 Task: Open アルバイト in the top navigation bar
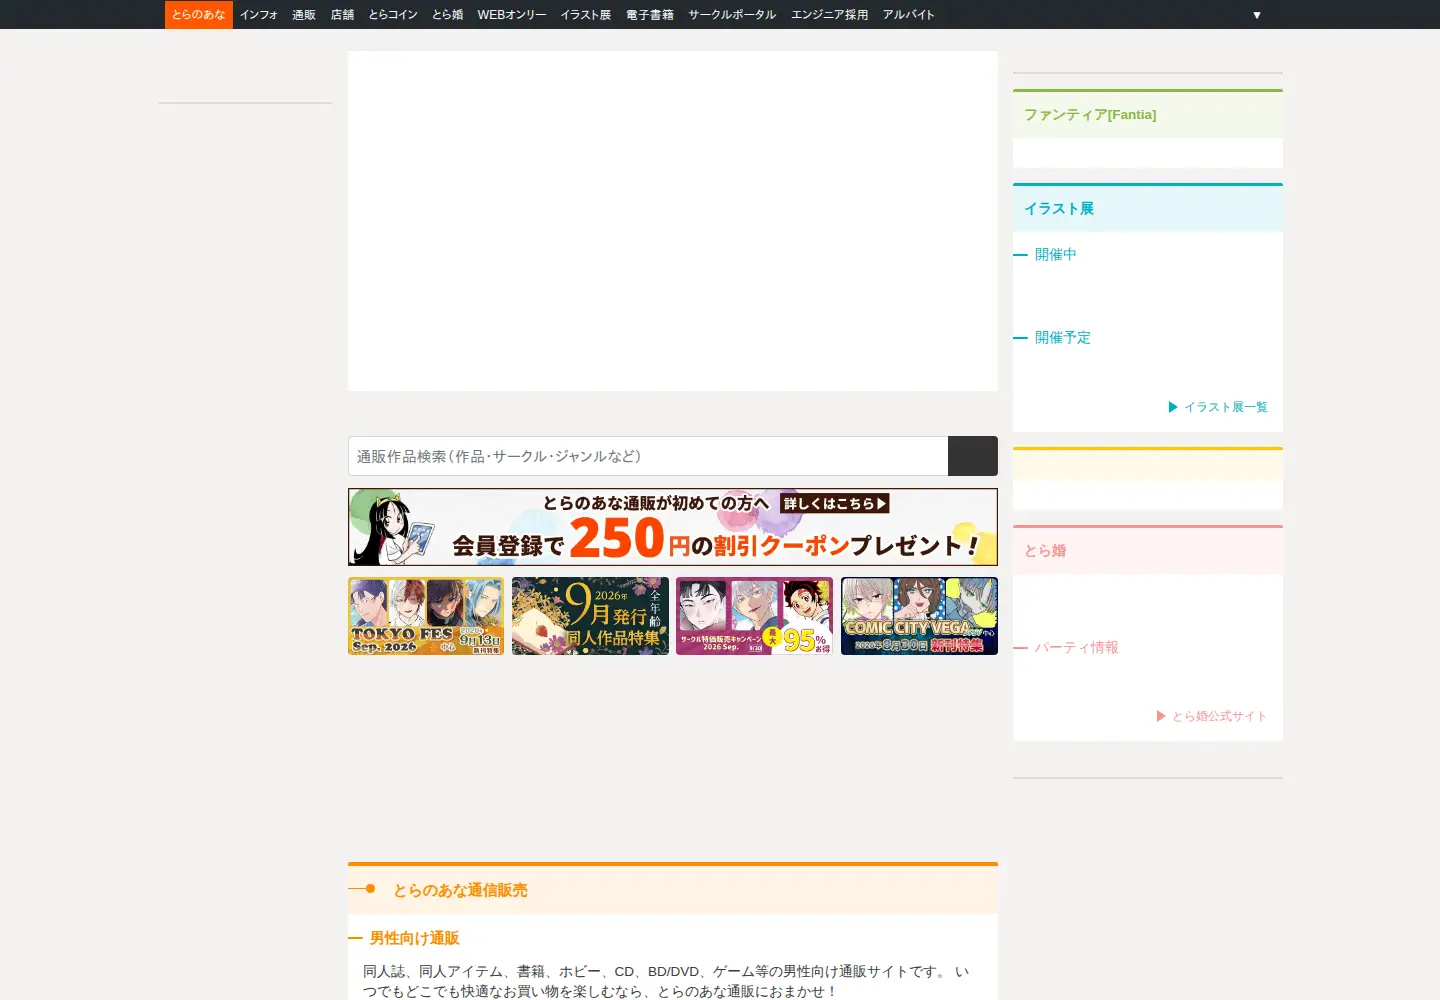(909, 15)
